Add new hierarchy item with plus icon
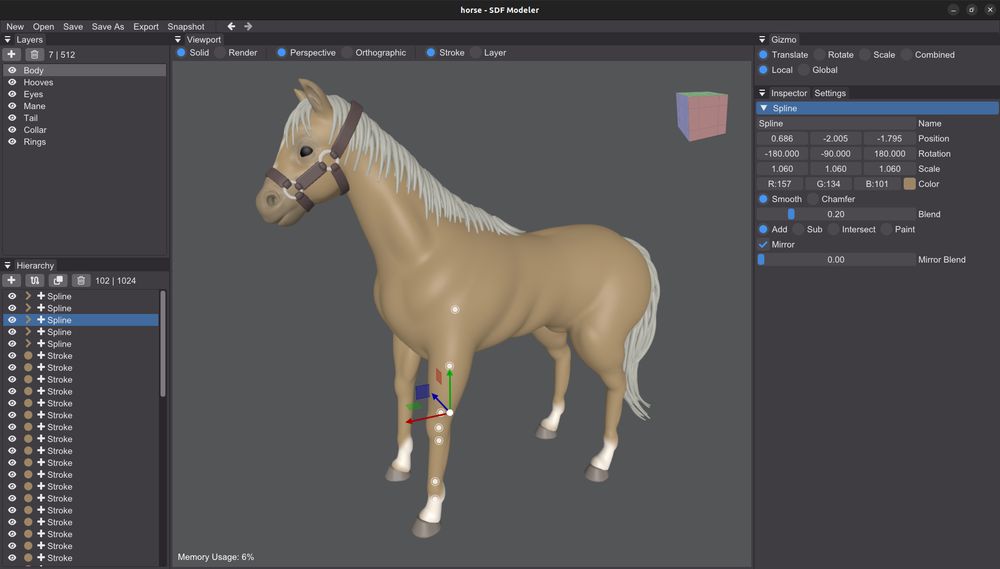 click(11, 280)
